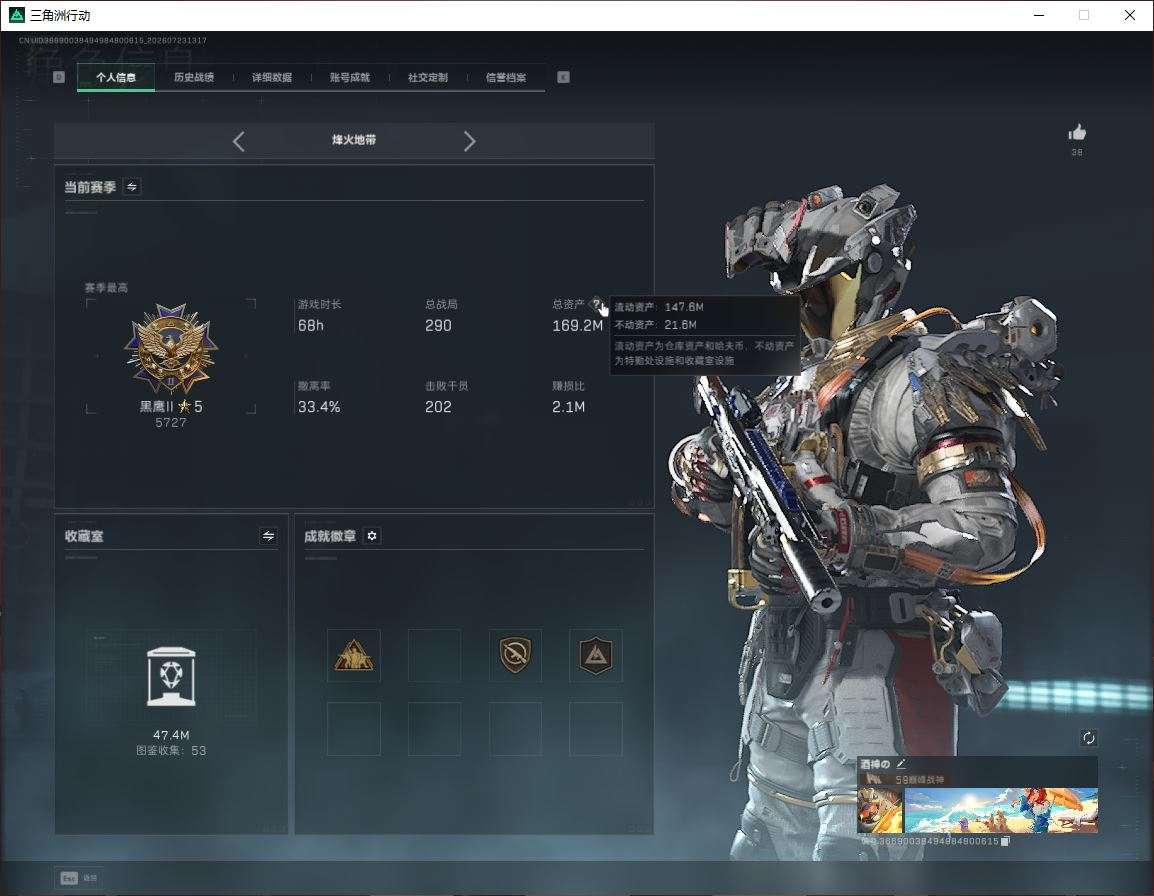Click the rank score 5727
Viewport: 1154px width, 896px height.
[x=171, y=423]
